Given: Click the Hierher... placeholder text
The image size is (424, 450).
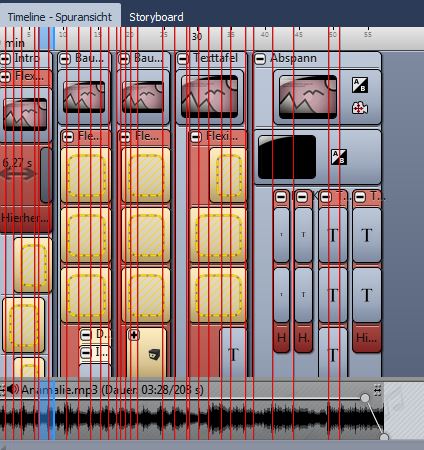Looking at the screenshot, I should coord(25,218).
